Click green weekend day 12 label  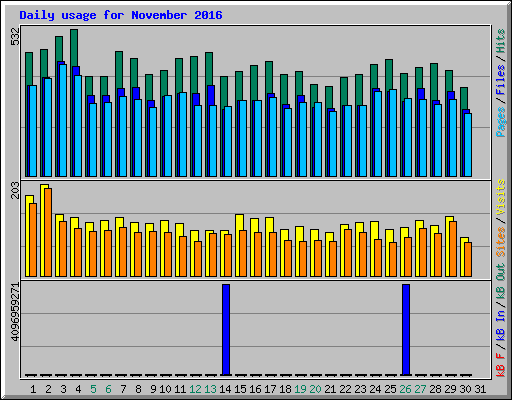coord(195,389)
